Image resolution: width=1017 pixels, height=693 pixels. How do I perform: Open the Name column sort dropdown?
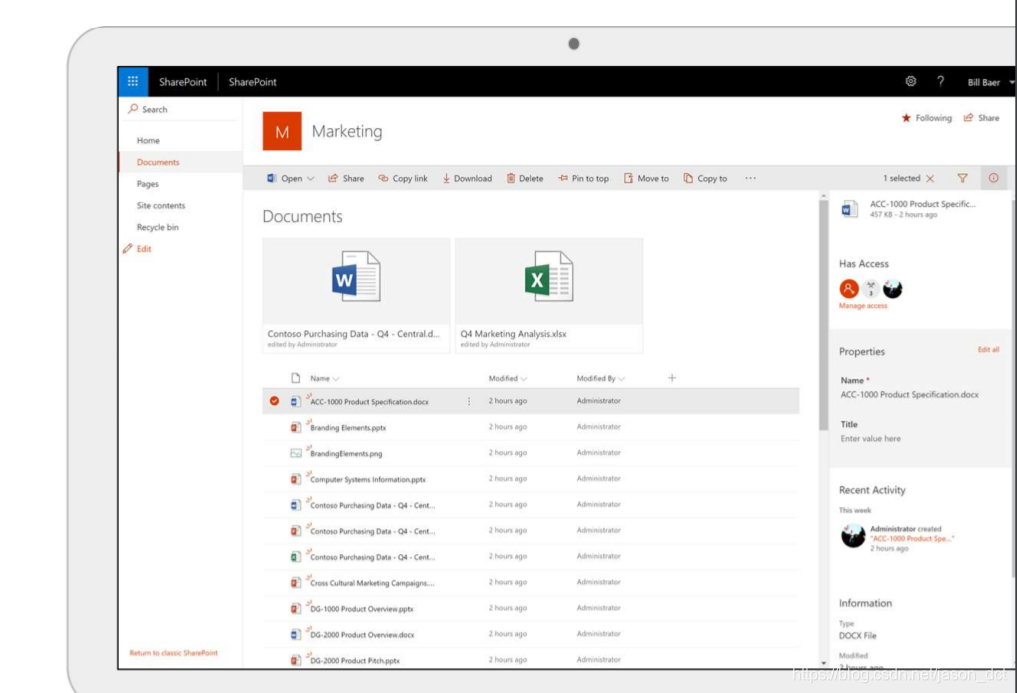coord(336,378)
